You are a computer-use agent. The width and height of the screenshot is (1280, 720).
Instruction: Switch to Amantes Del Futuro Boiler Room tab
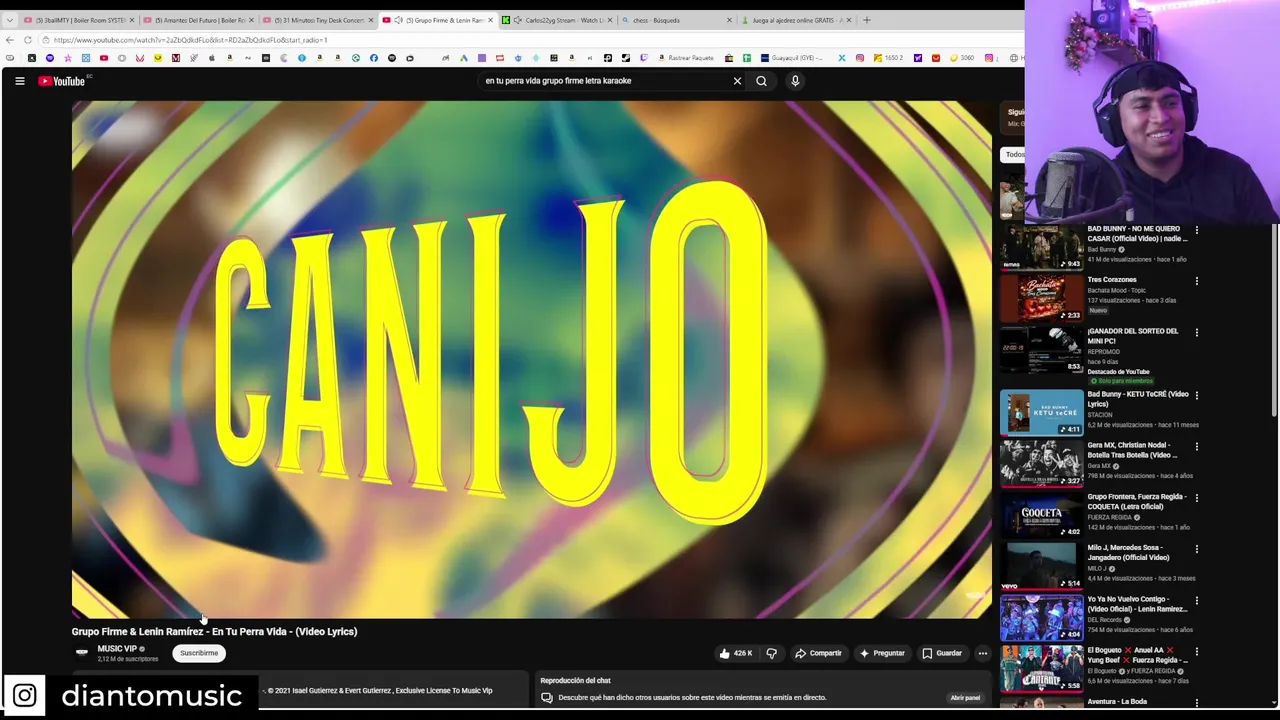pos(197,20)
